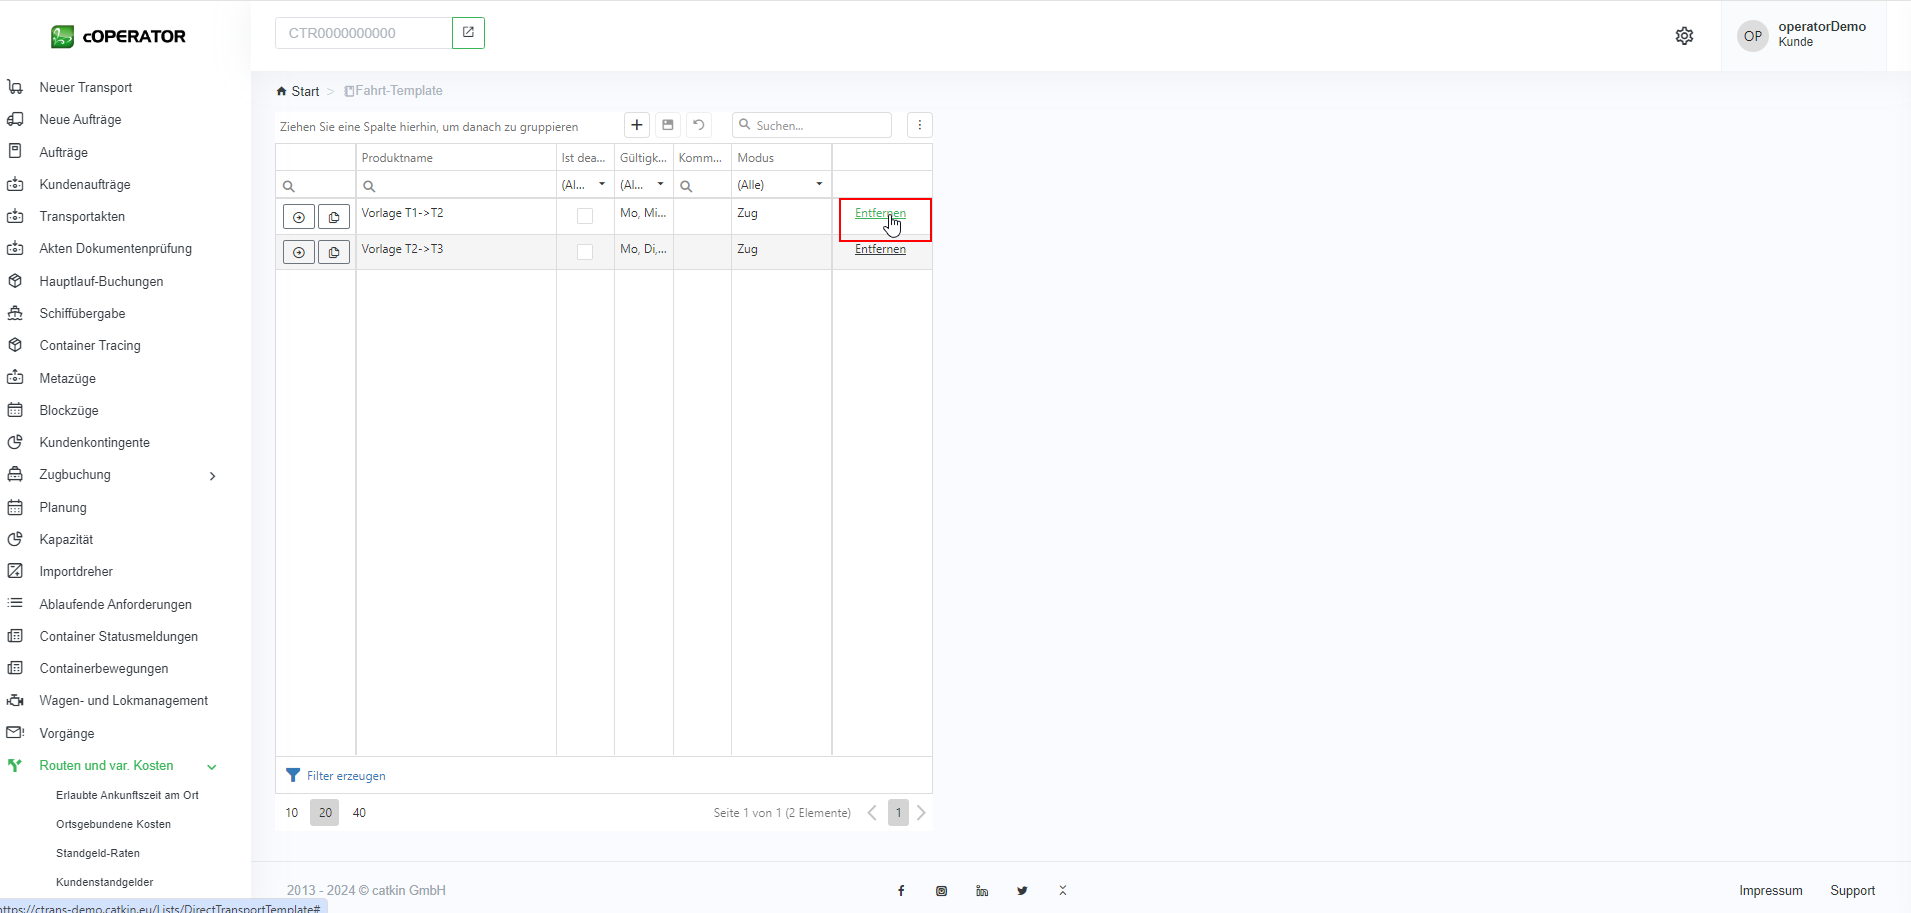Set page size to 40 rows

[x=359, y=813]
